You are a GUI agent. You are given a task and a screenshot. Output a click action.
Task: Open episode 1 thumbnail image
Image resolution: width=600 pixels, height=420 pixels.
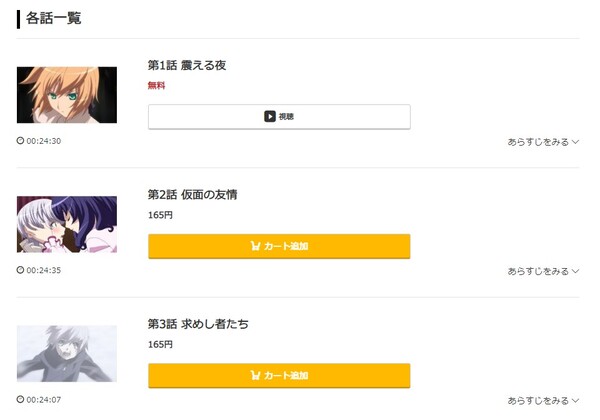point(67,95)
